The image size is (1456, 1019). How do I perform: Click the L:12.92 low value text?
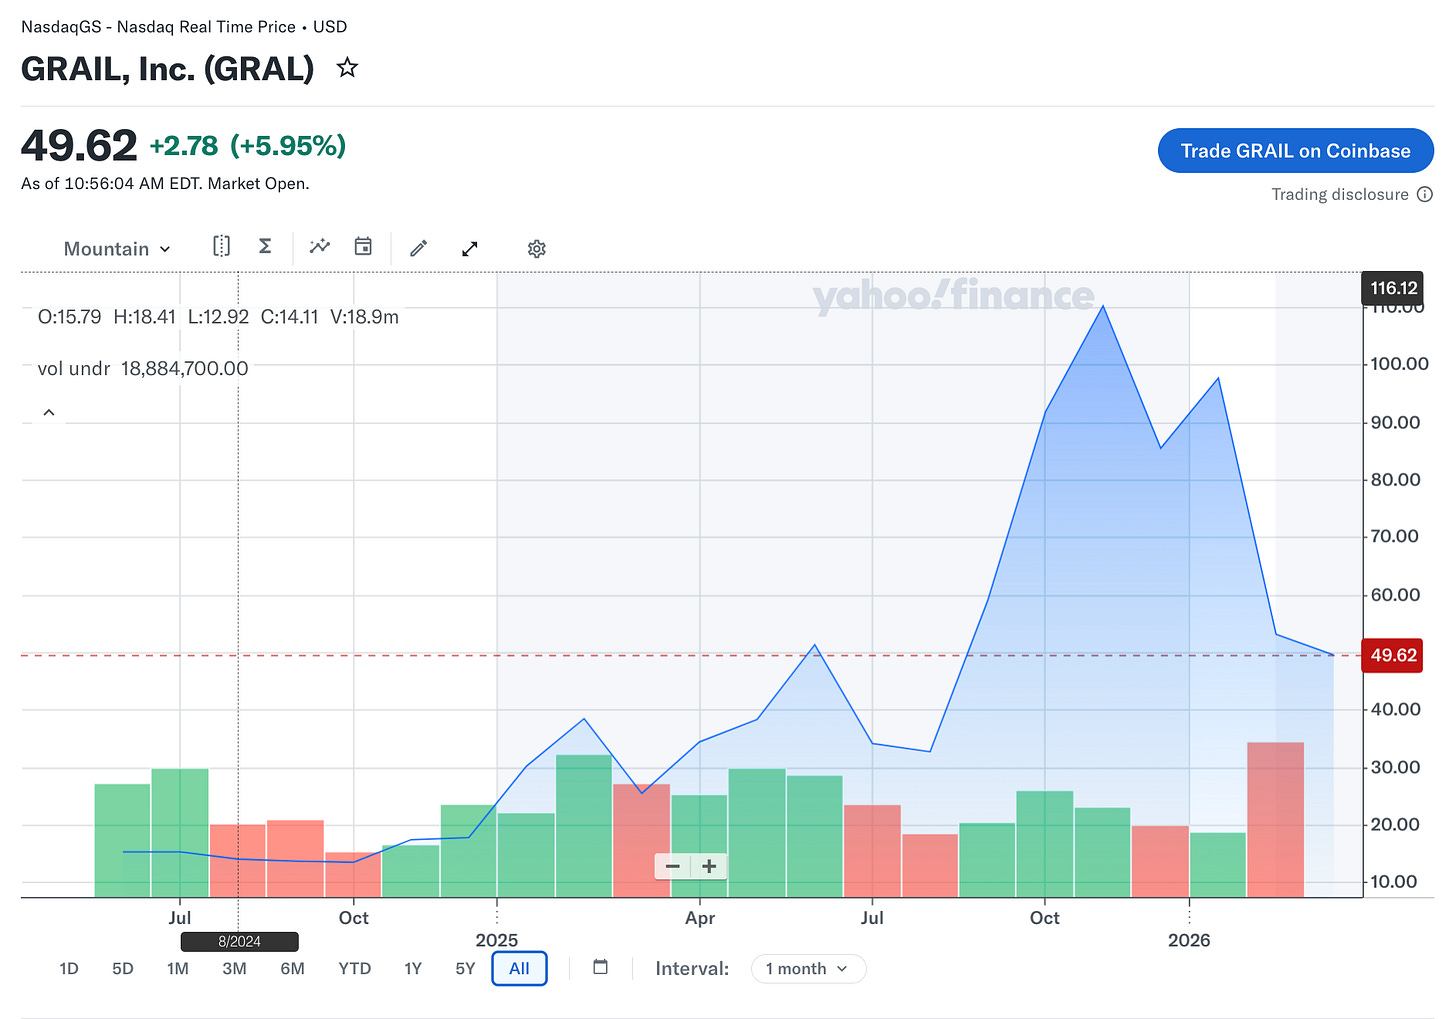[x=218, y=316]
